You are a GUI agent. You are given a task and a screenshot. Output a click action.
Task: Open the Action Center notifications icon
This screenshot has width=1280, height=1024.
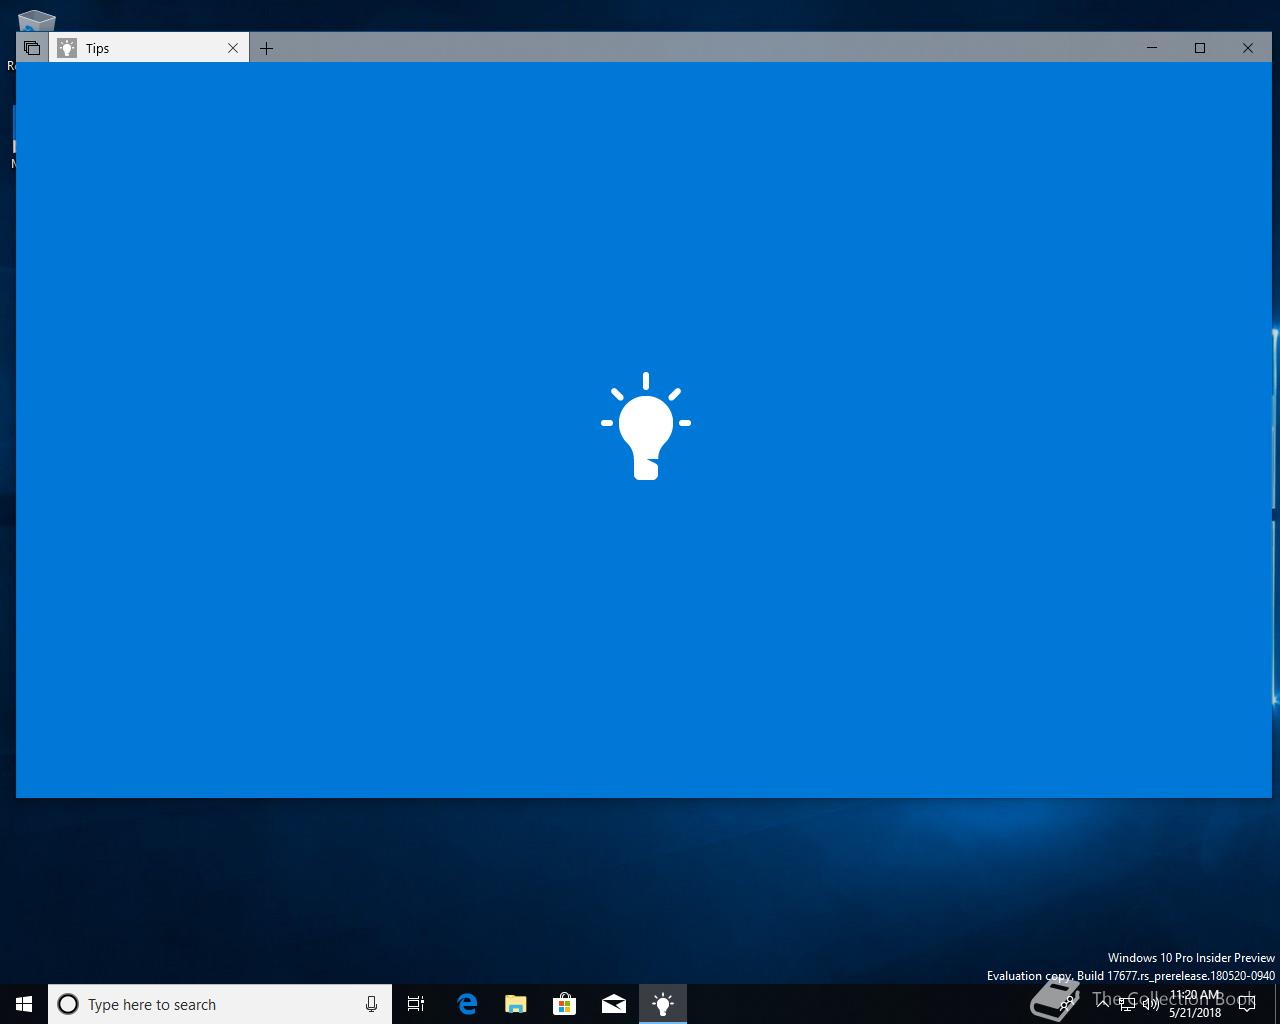point(1247,1004)
